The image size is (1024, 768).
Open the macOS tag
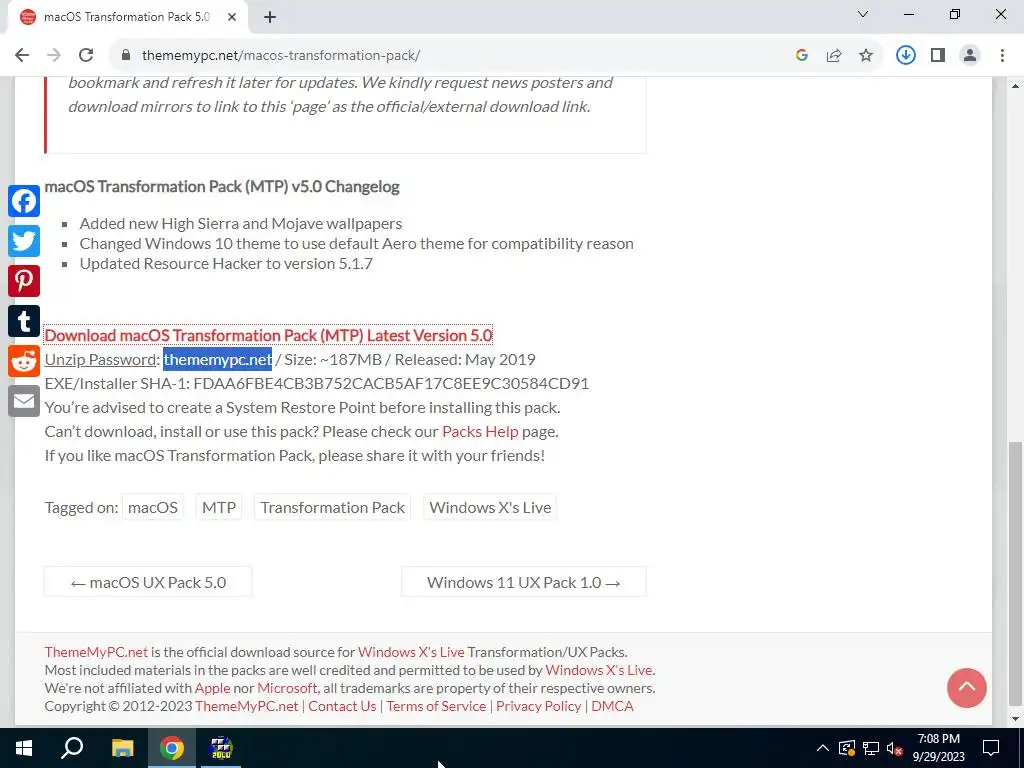[153, 507]
